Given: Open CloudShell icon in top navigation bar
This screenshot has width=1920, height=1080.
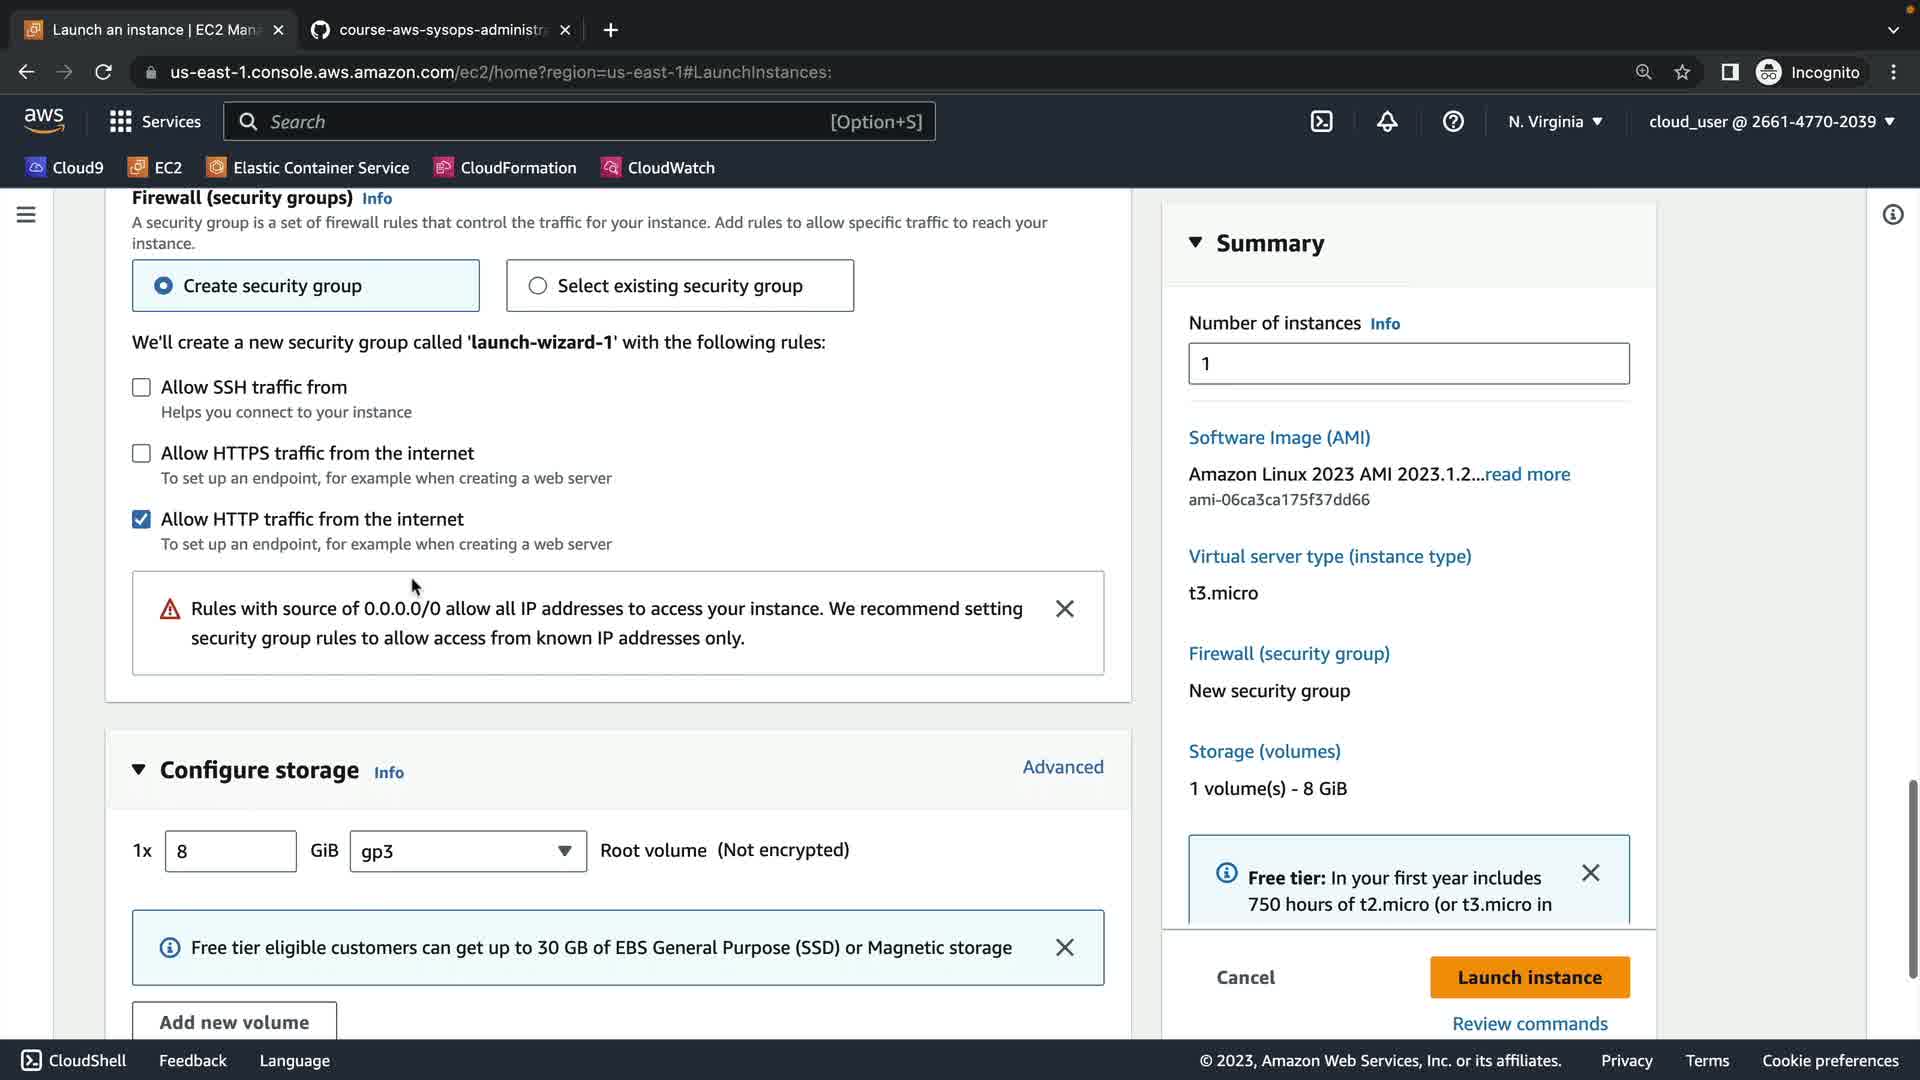Looking at the screenshot, I should [1321, 122].
